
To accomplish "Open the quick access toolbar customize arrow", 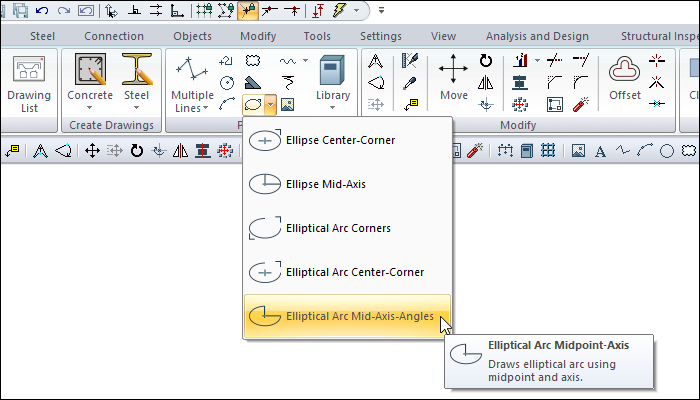I will [381, 10].
